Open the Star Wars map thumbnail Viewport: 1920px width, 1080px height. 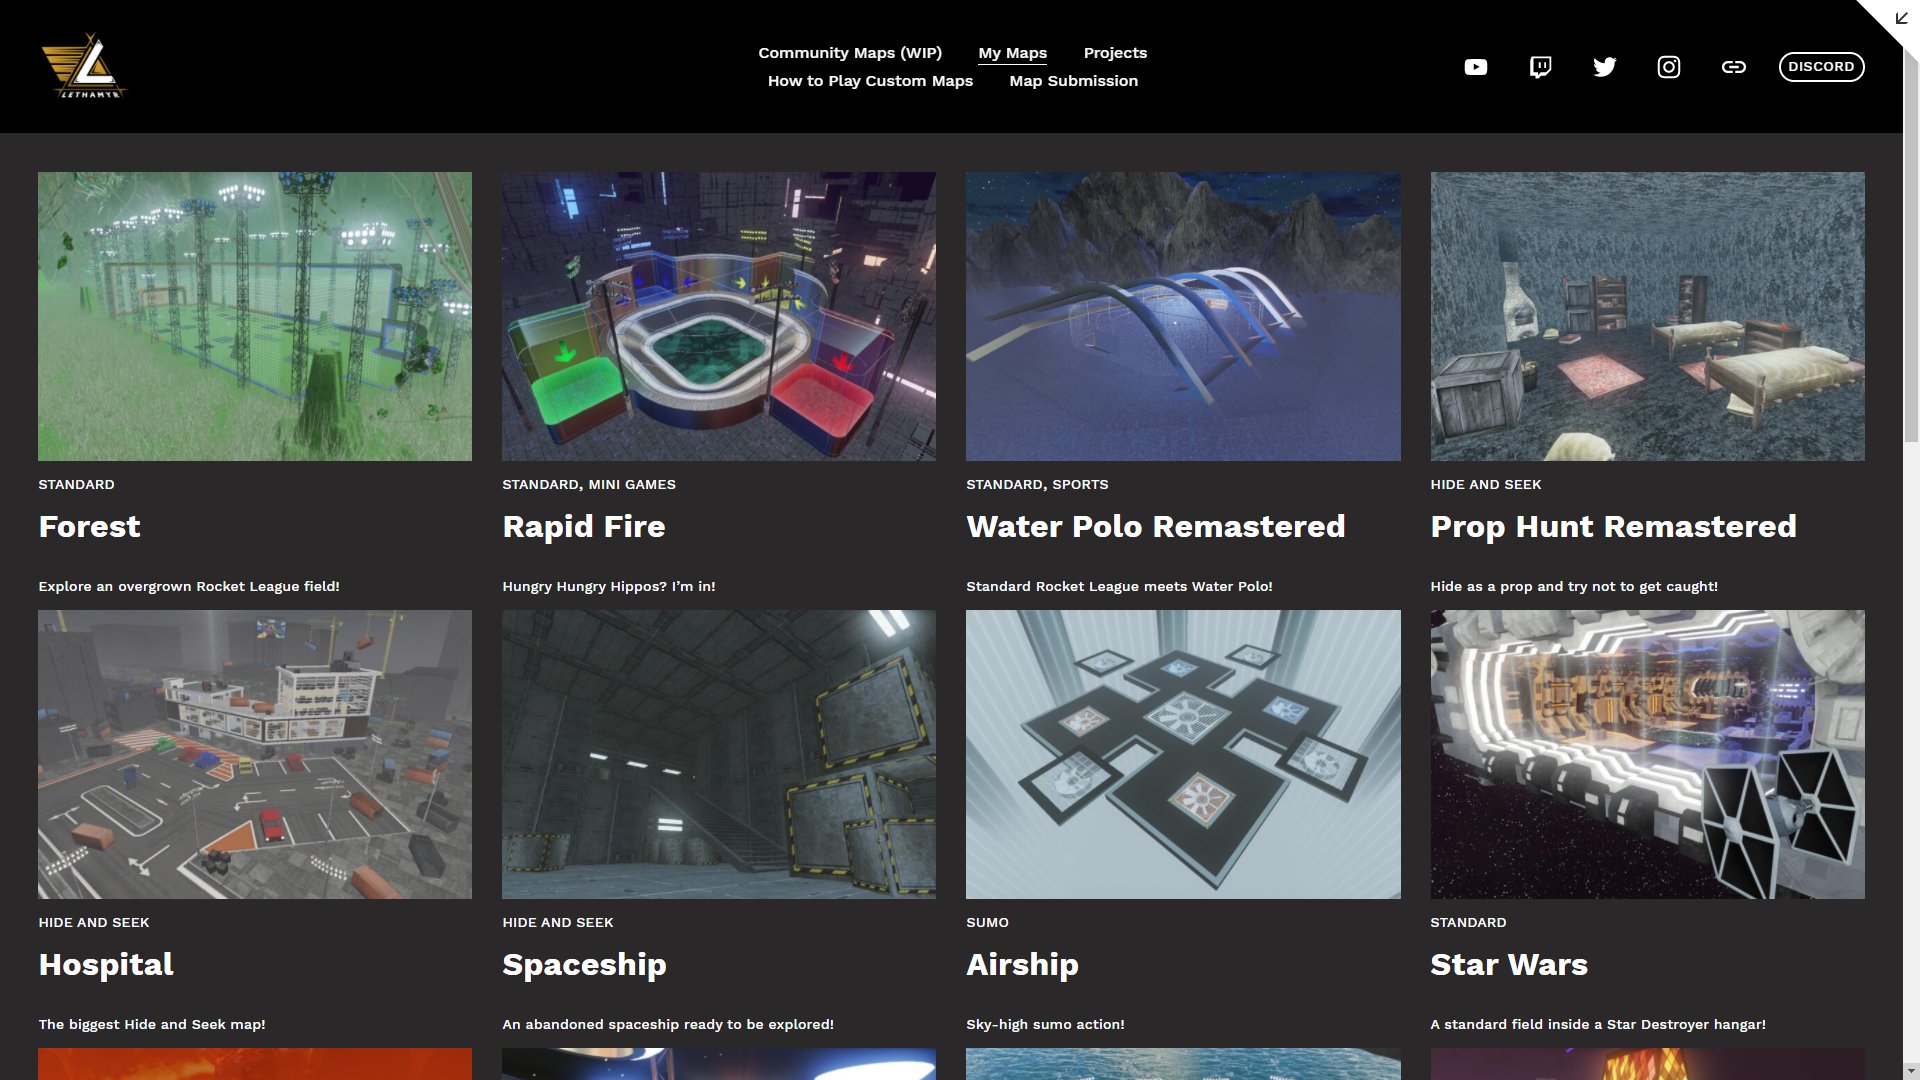click(1647, 754)
